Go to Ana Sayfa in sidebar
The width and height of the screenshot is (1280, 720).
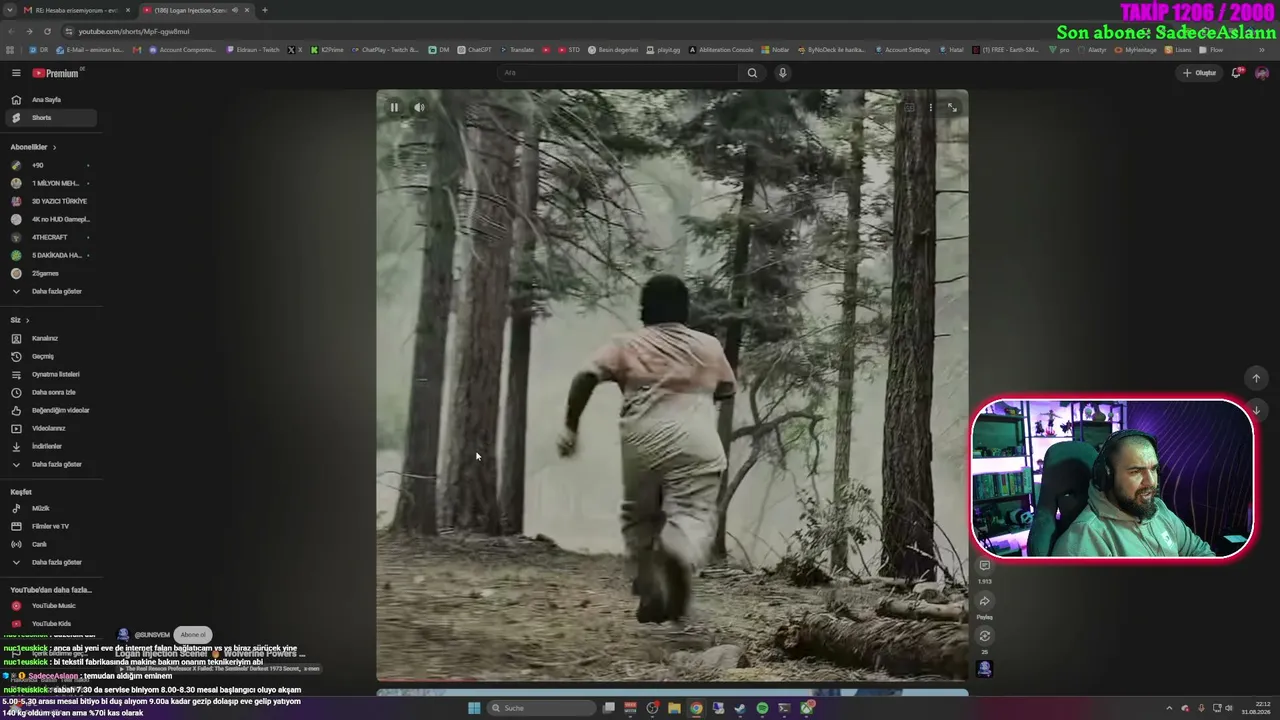tap(50, 100)
